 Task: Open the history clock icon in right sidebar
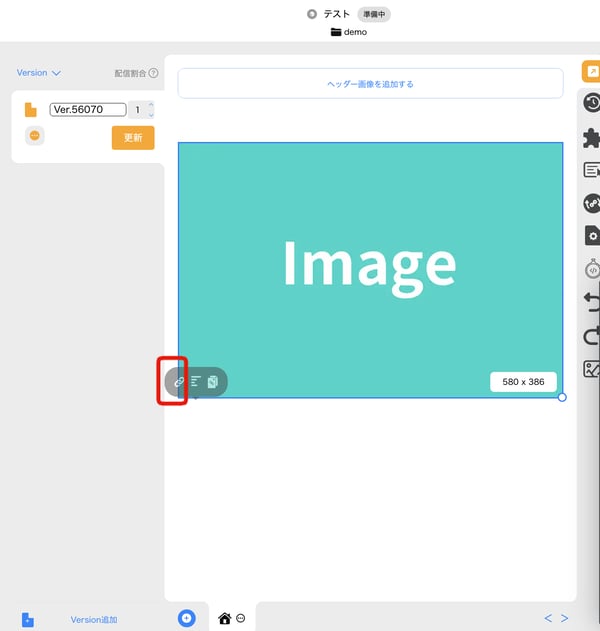coord(592,103)
